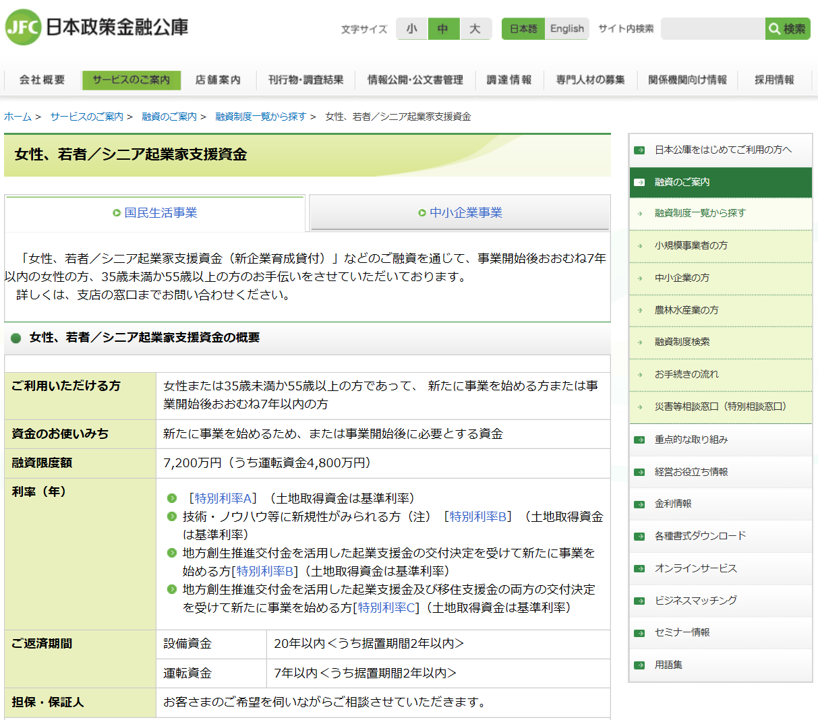This screenshot has width=818, height=720.
Task: Click arrow icon beside 金利情報
Action: pyautogui.click(x=639, y=505)
